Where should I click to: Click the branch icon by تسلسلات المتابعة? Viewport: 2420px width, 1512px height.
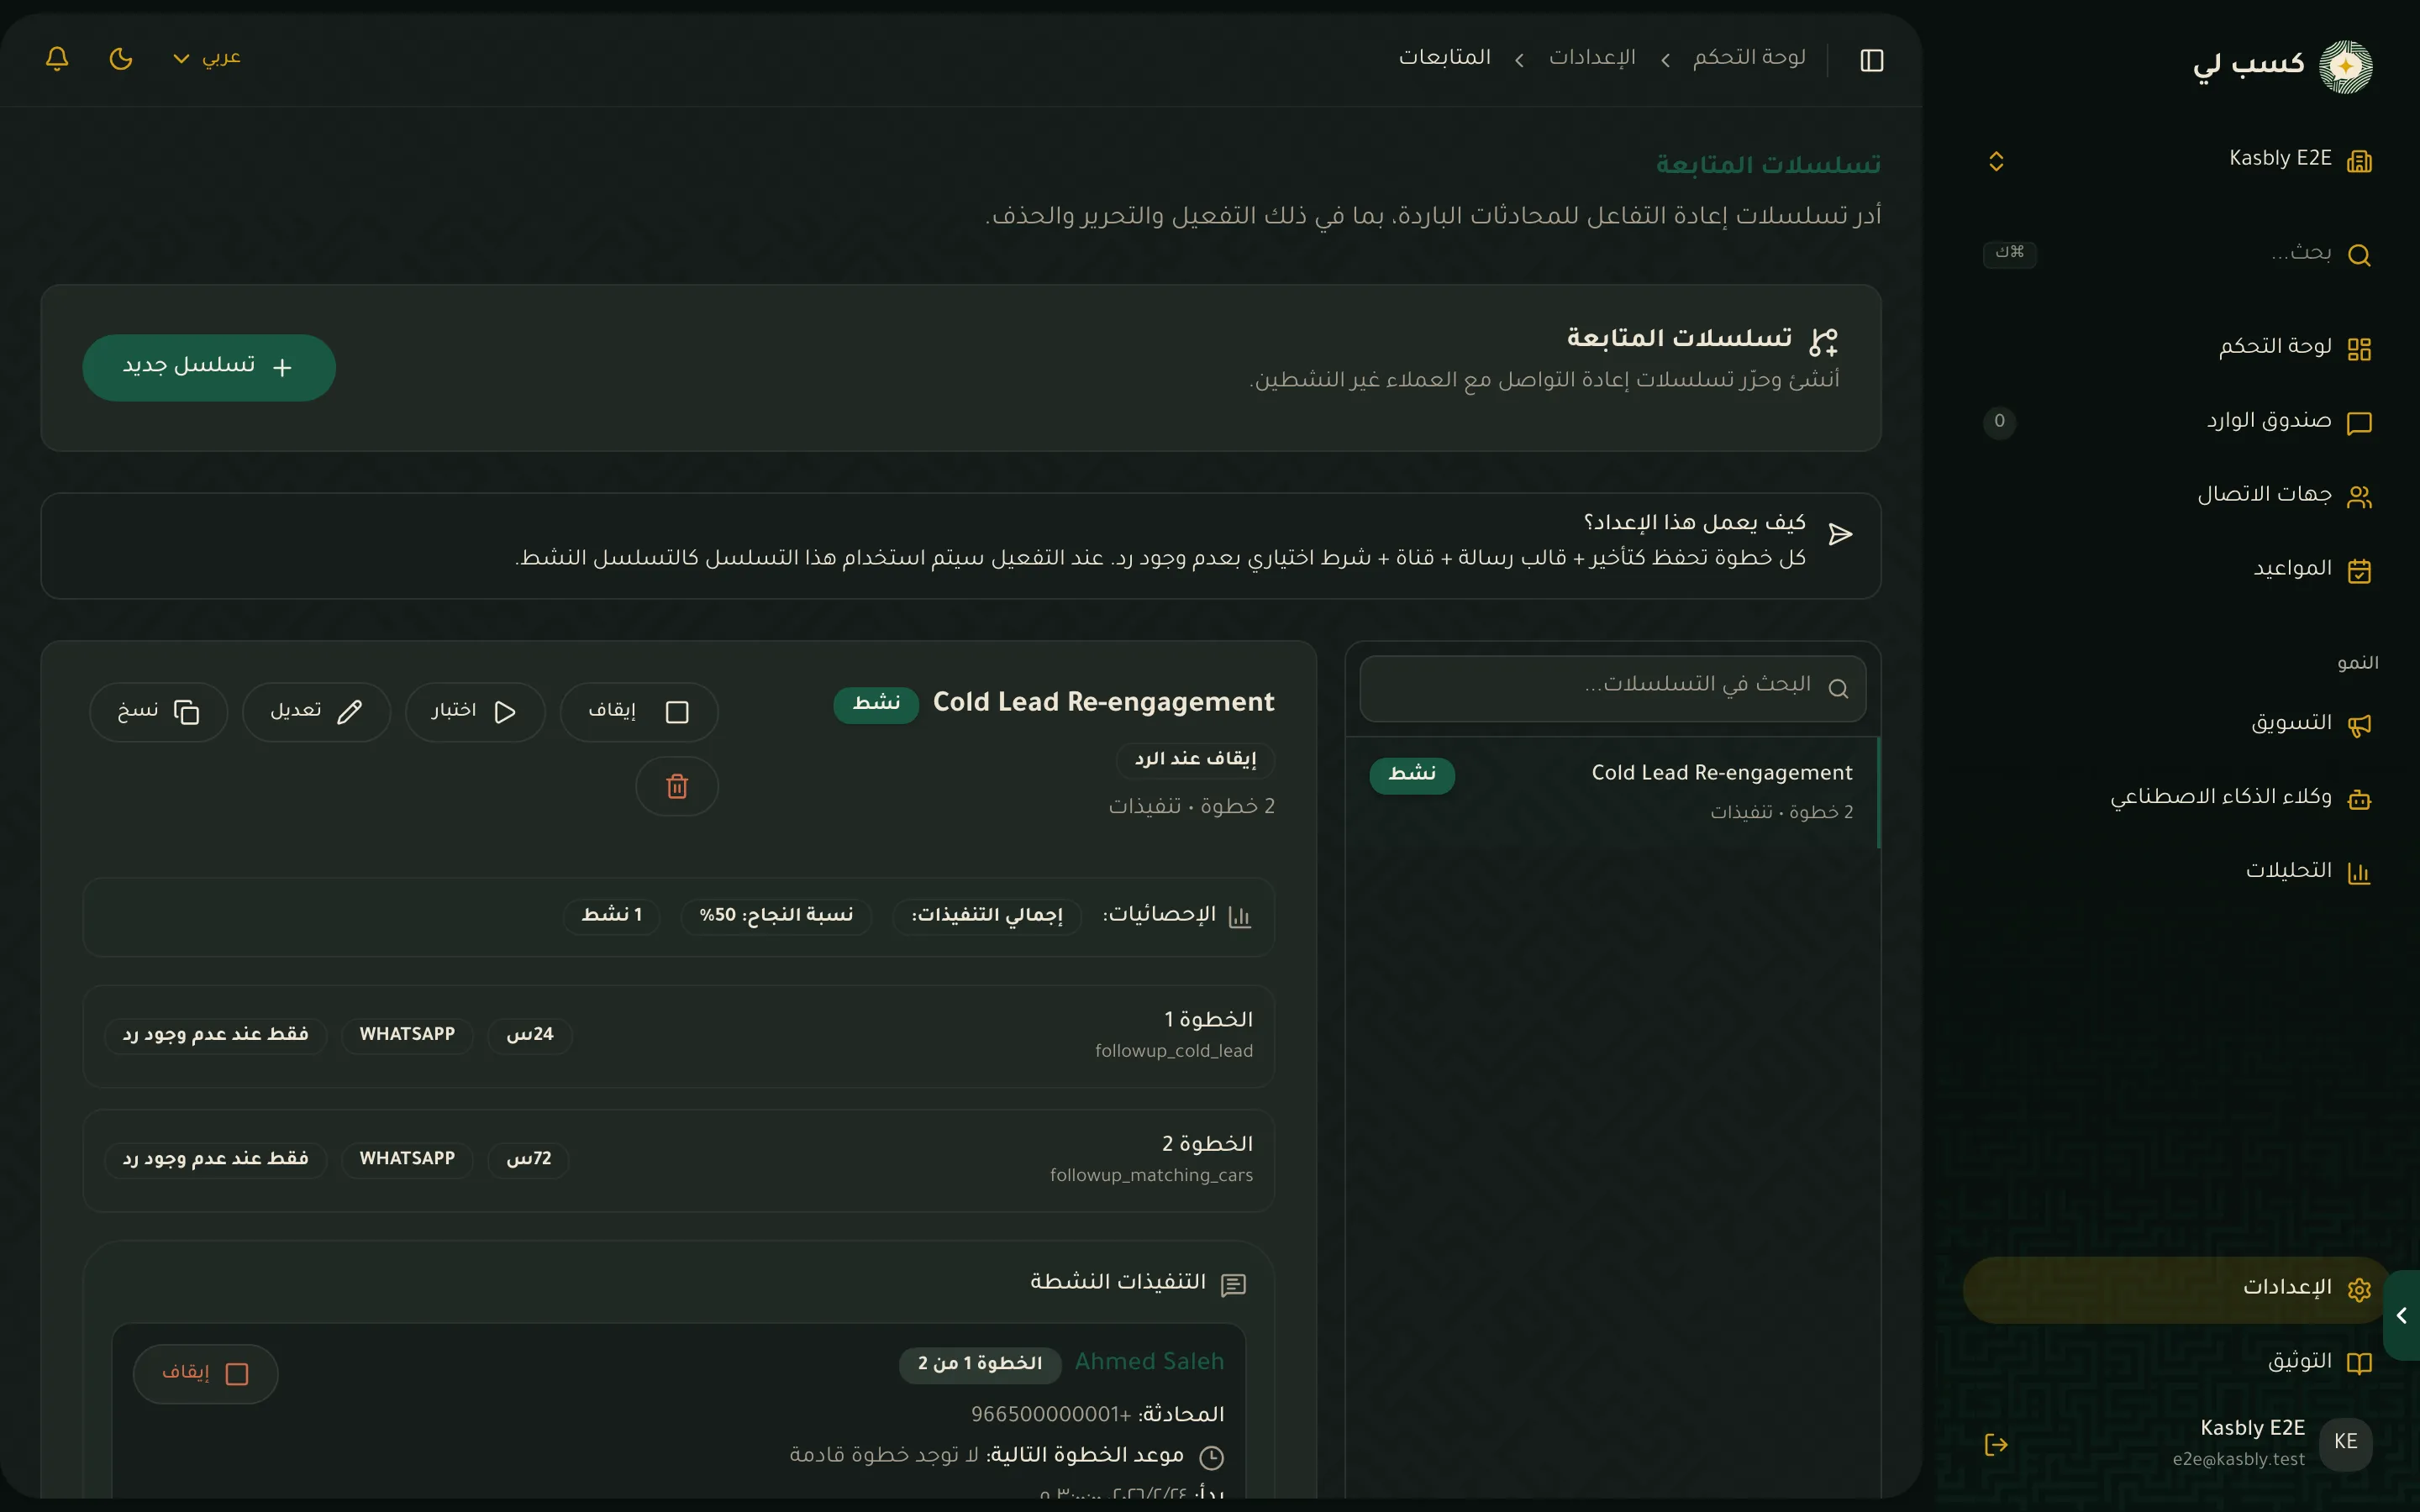click(1823, 342)
